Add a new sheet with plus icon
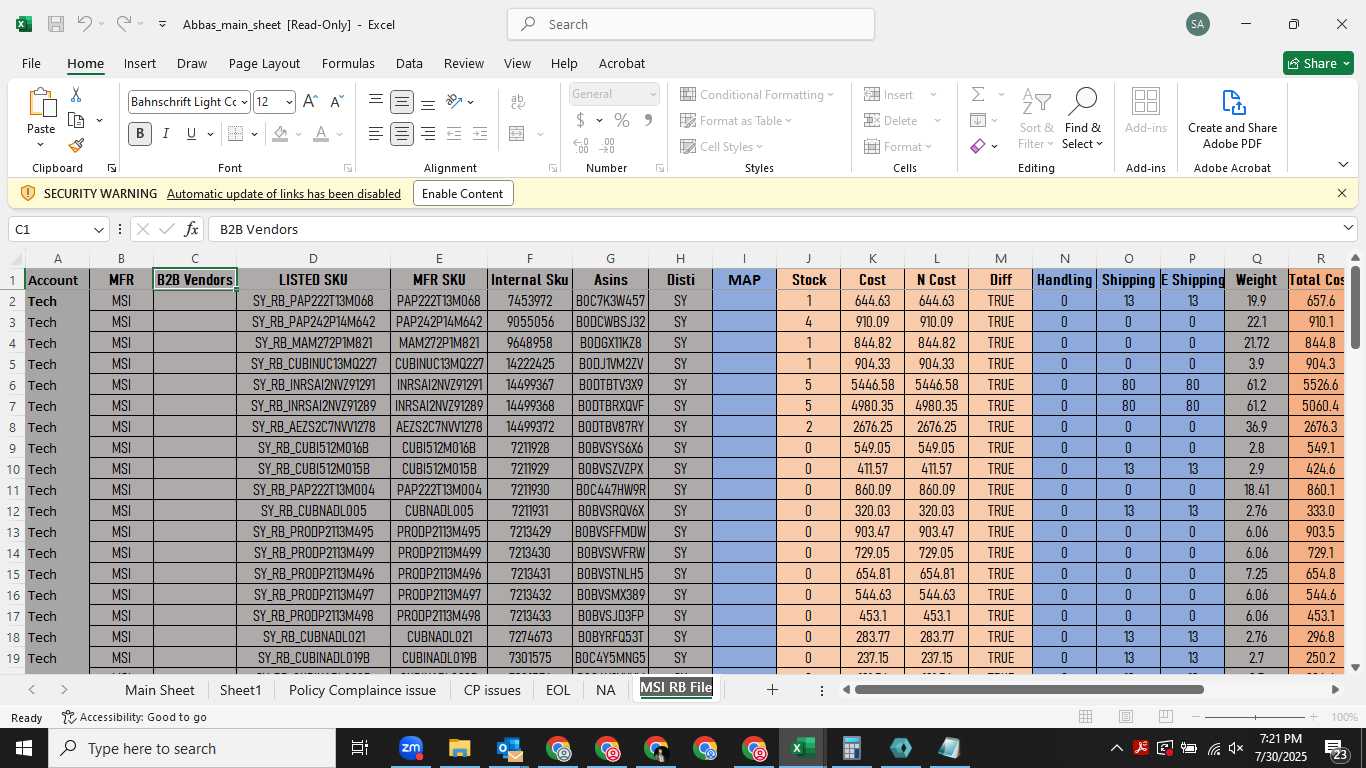Image resolution: width=1366 pixels, height=768 pixels. [x=772, y=690]
